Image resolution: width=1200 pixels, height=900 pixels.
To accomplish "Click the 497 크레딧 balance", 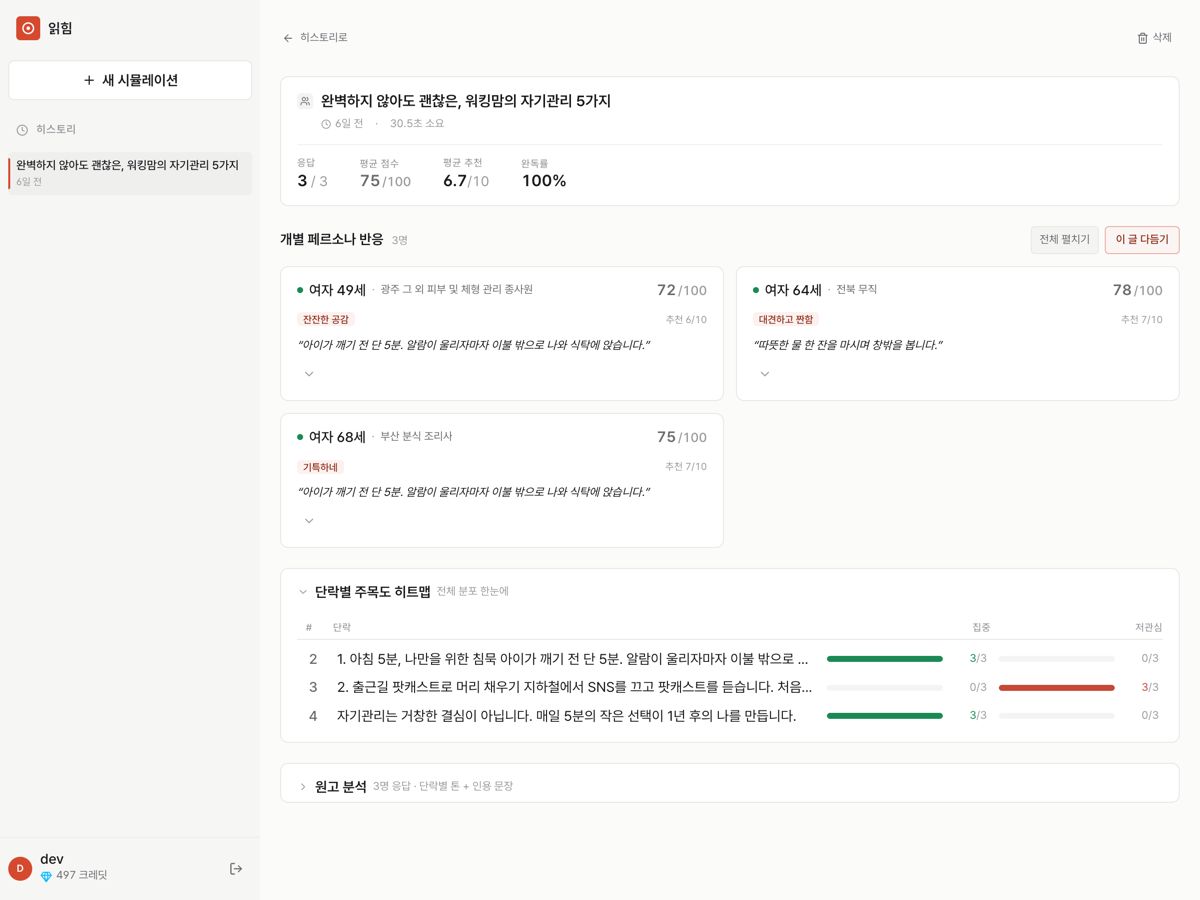I will click(x=81, y=875).
